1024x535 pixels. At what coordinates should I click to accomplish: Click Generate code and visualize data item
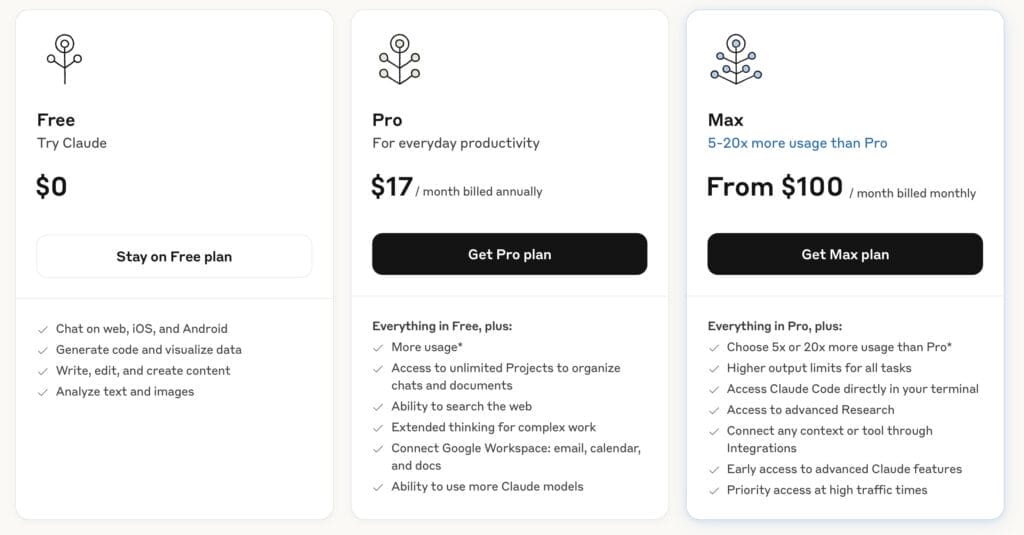(148, 350)
